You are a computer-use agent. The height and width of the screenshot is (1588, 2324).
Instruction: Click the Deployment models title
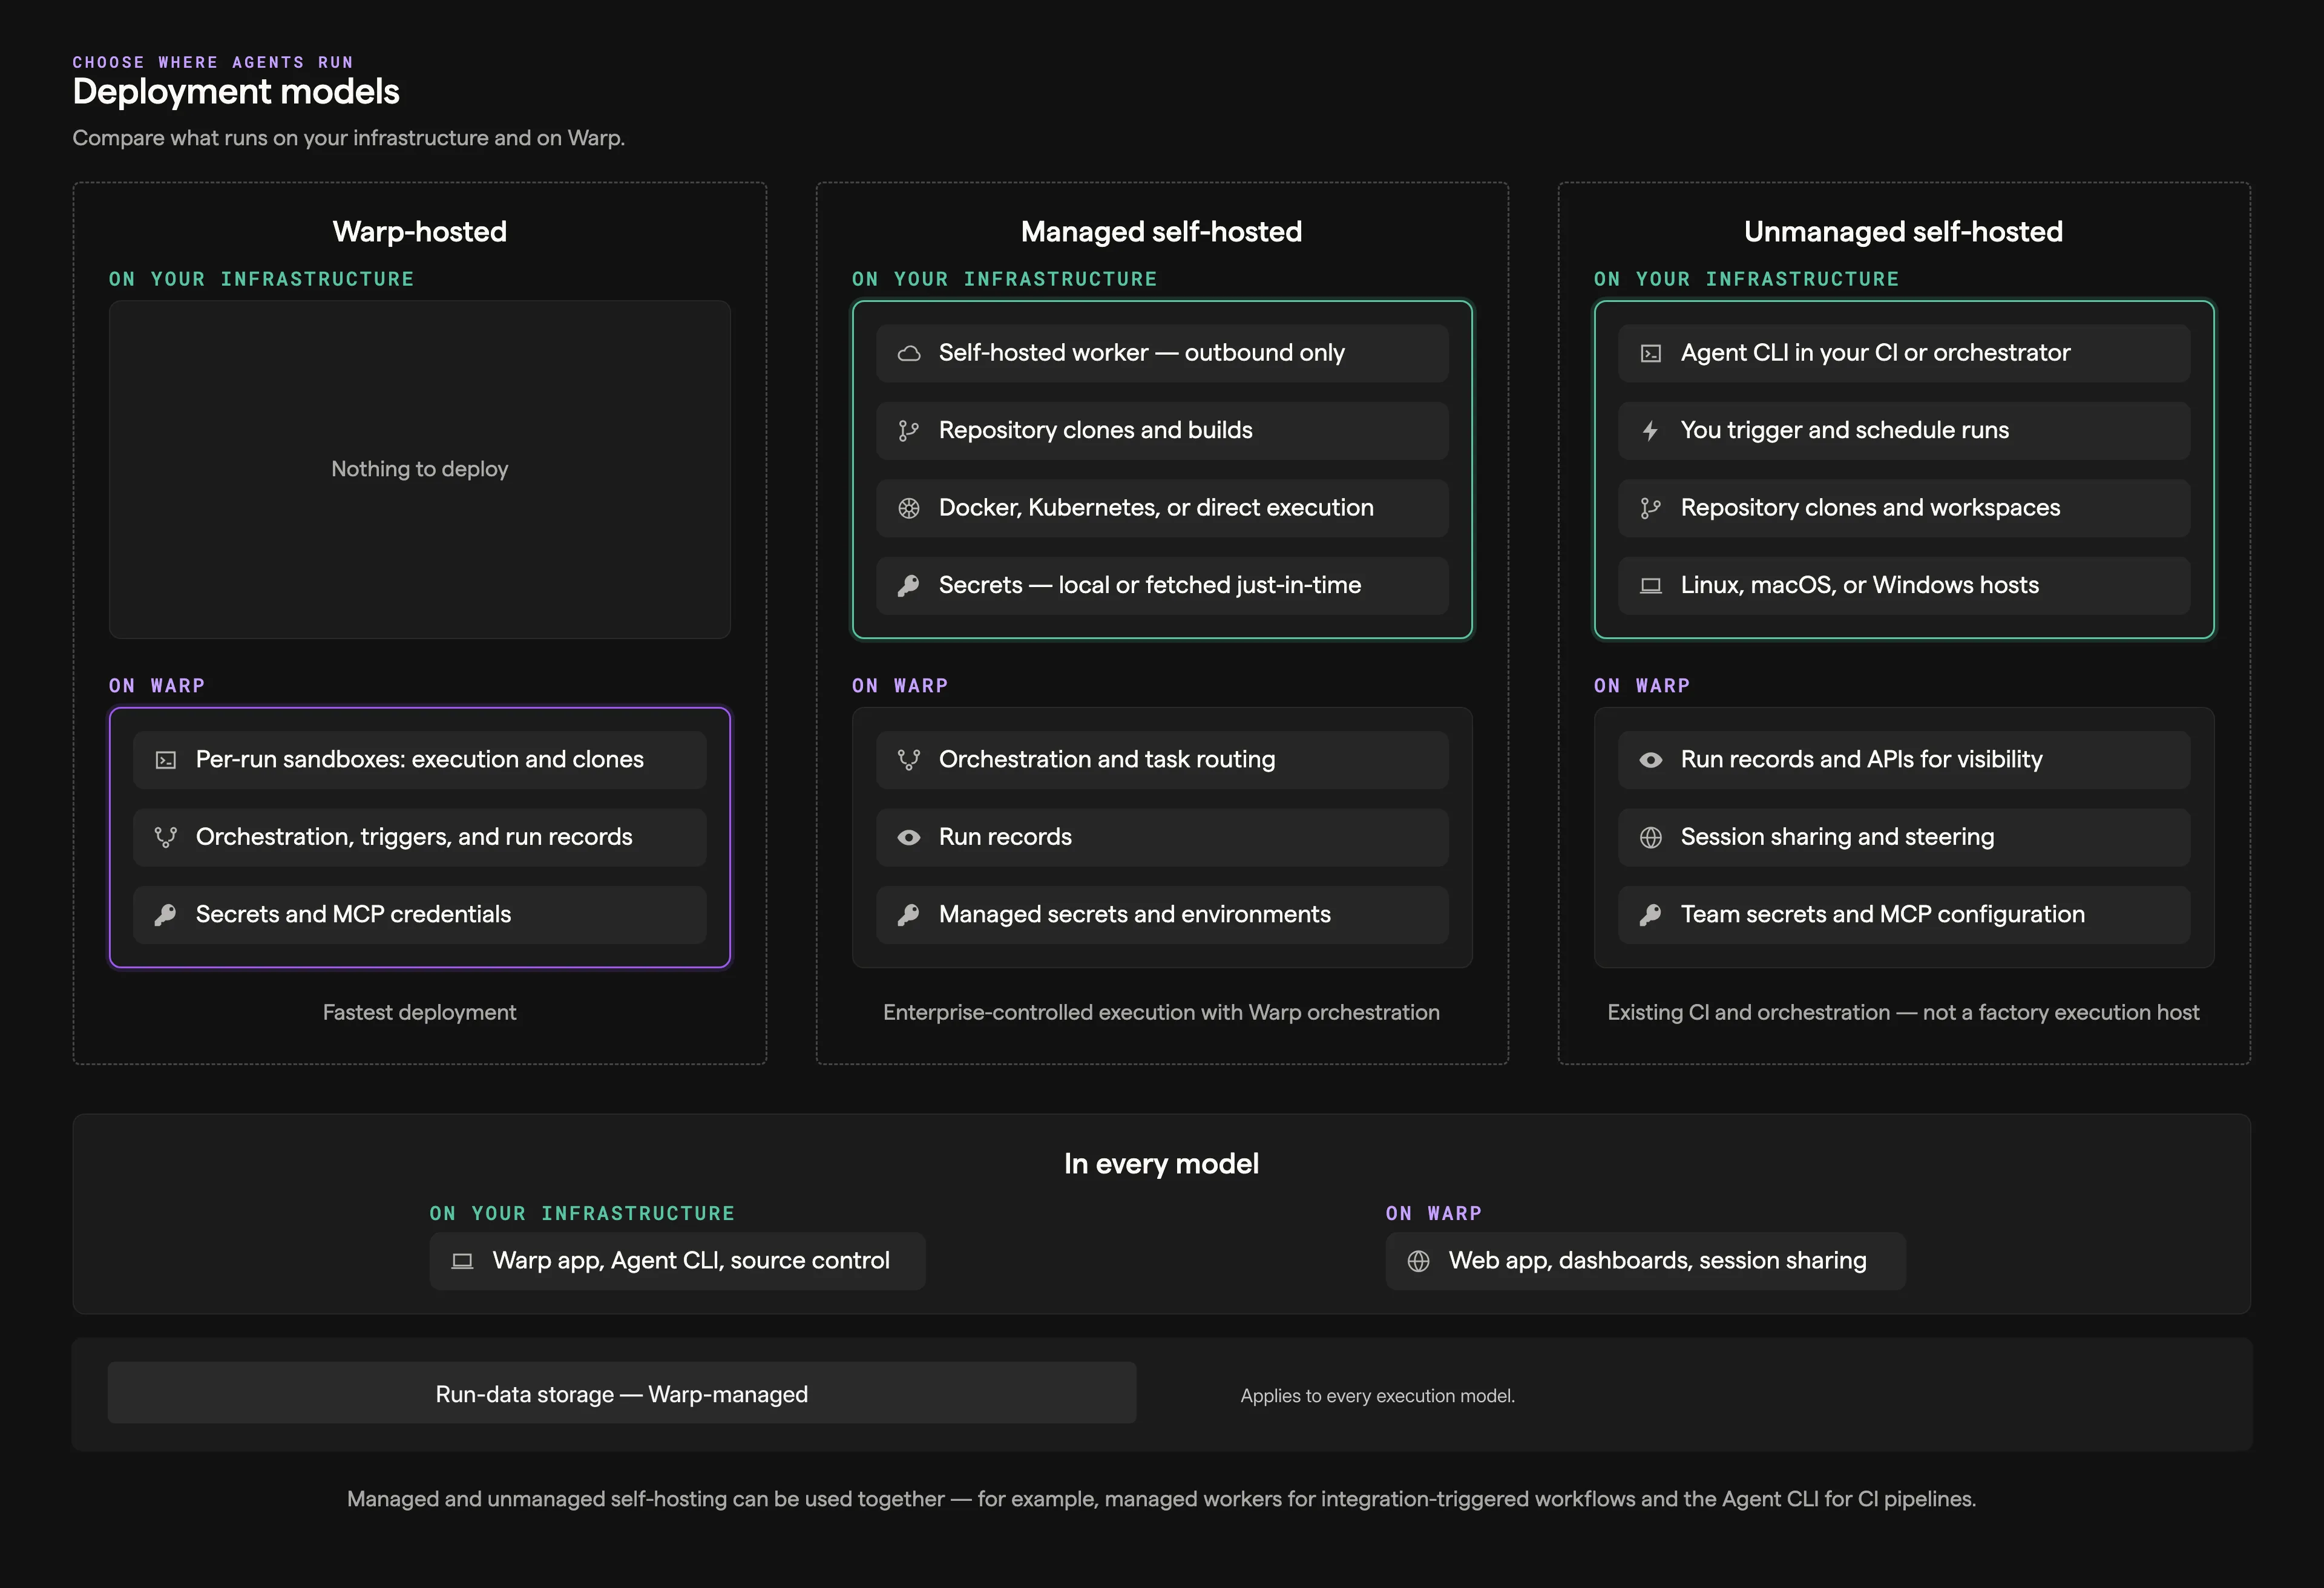(236, 91)
